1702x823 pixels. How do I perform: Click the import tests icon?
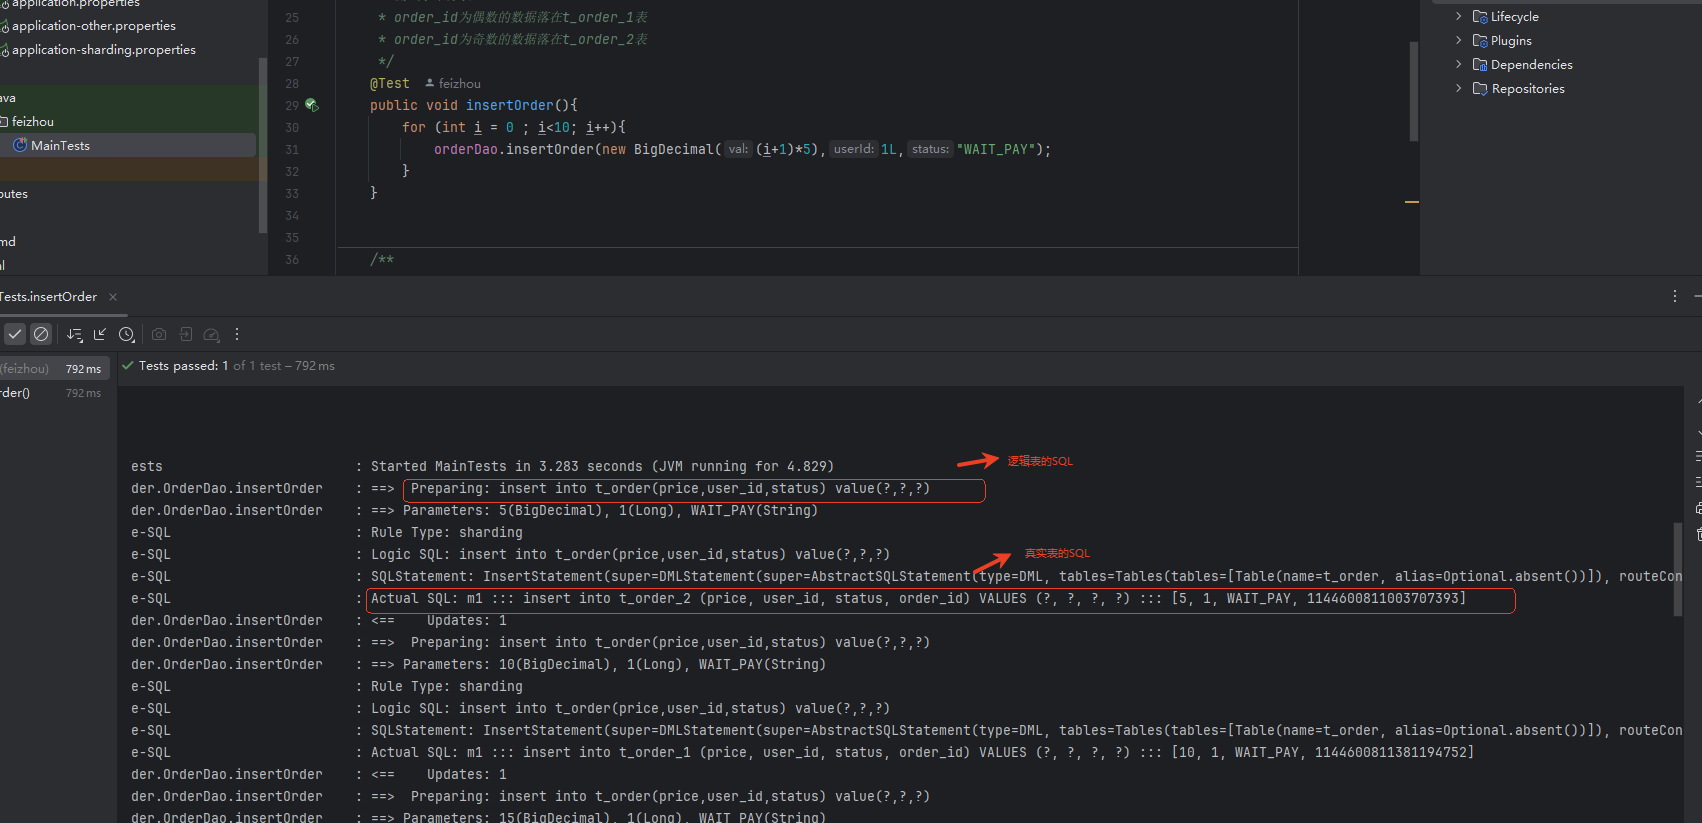(x=186, y=335)
